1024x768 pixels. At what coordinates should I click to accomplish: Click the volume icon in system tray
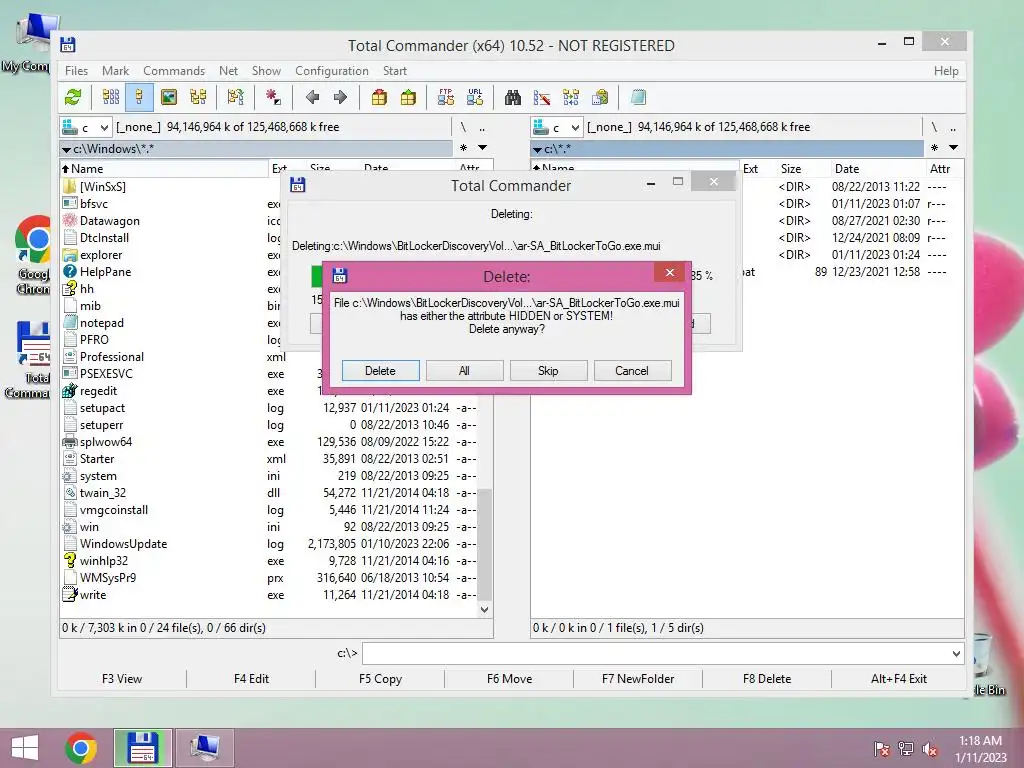[930, 749]
